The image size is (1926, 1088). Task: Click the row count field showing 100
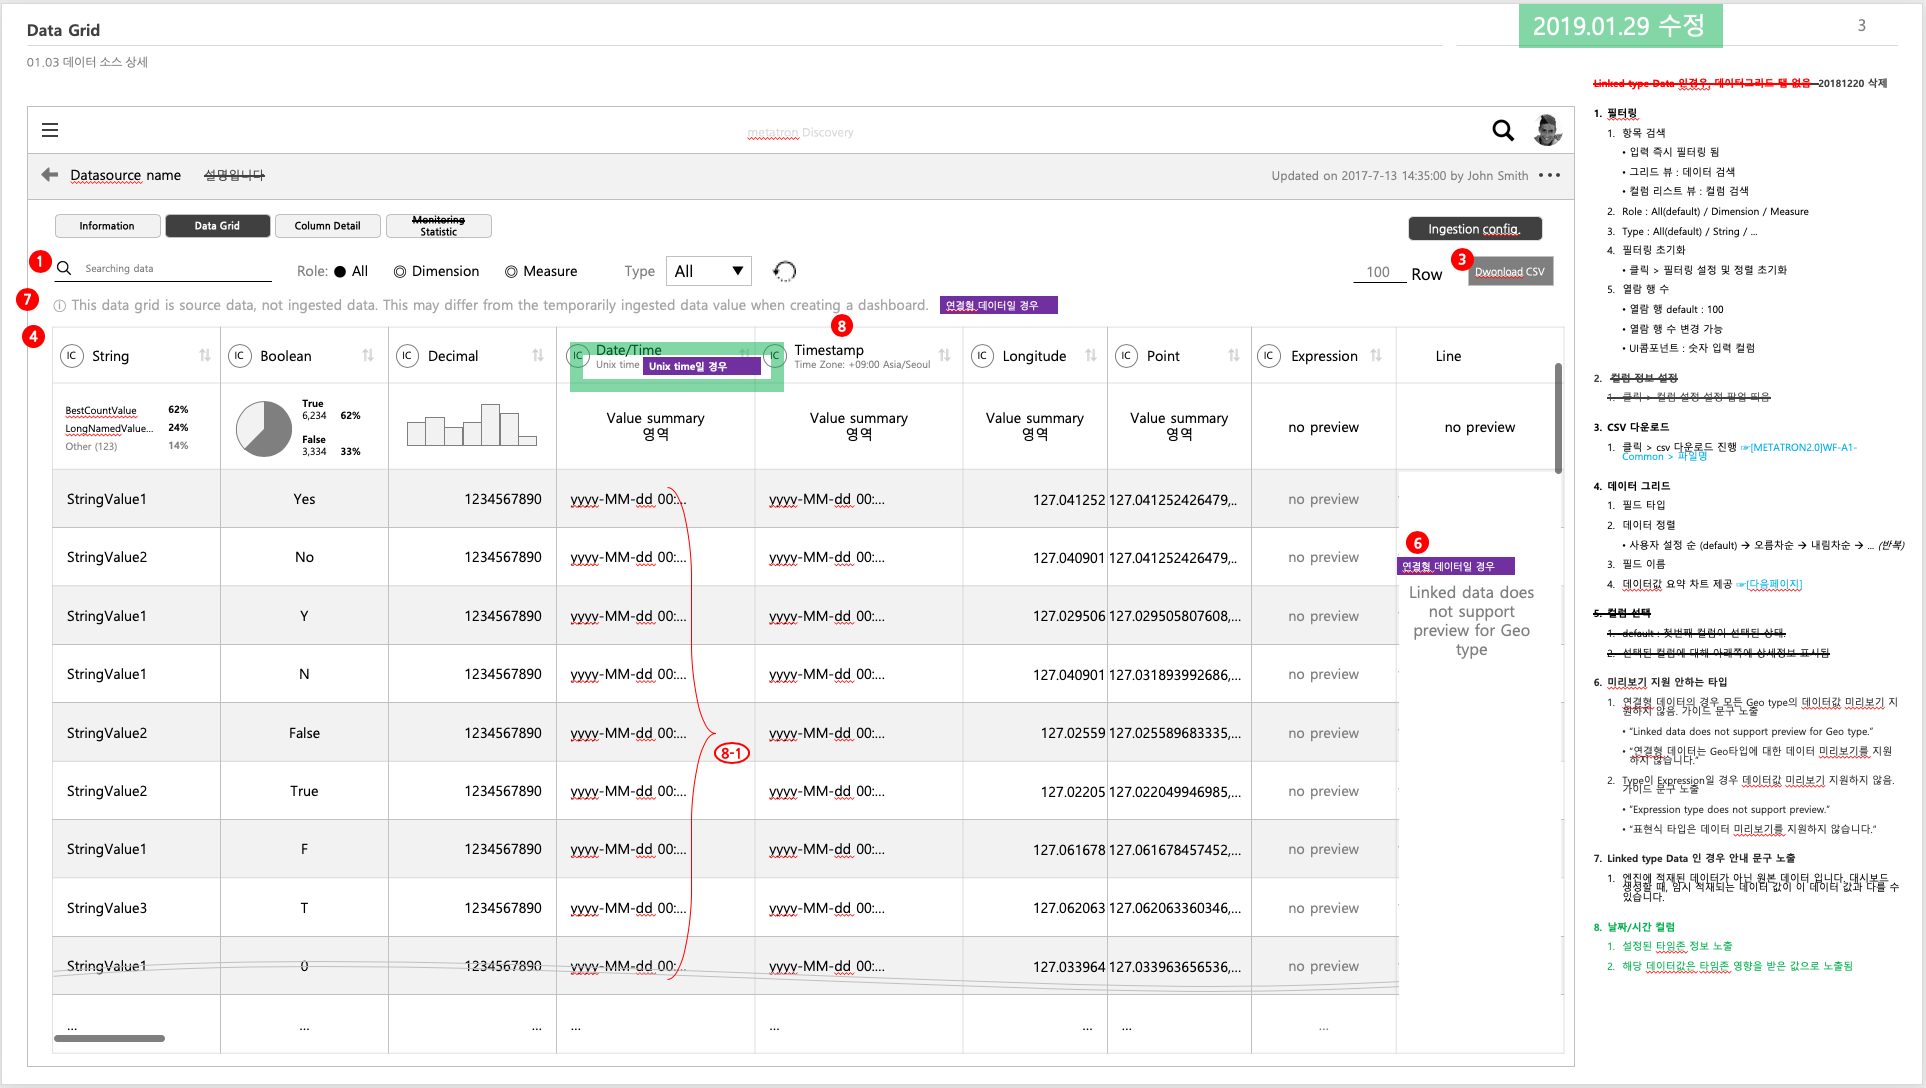coord(1378,272)
